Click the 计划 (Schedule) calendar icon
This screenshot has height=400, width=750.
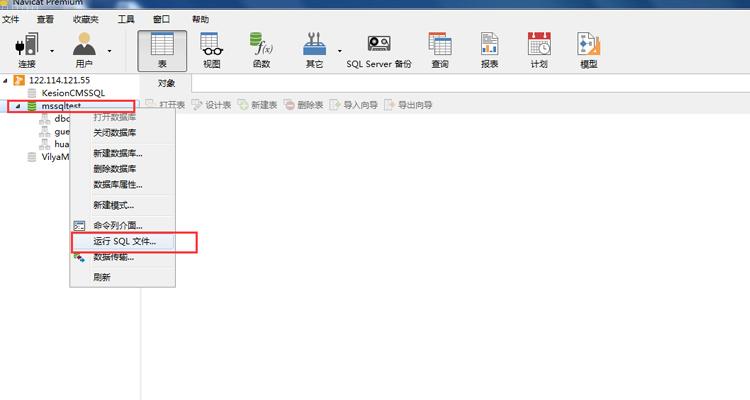[x=539, y=48]
